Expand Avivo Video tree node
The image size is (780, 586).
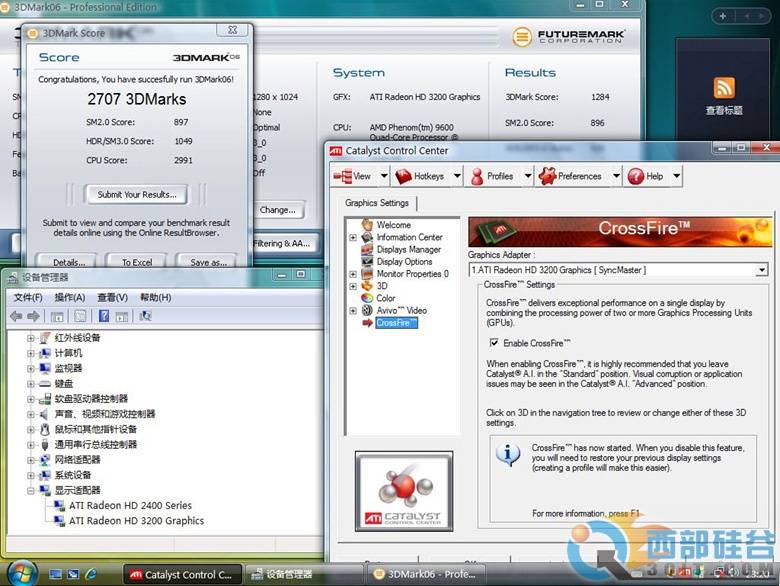pos(353,310)
